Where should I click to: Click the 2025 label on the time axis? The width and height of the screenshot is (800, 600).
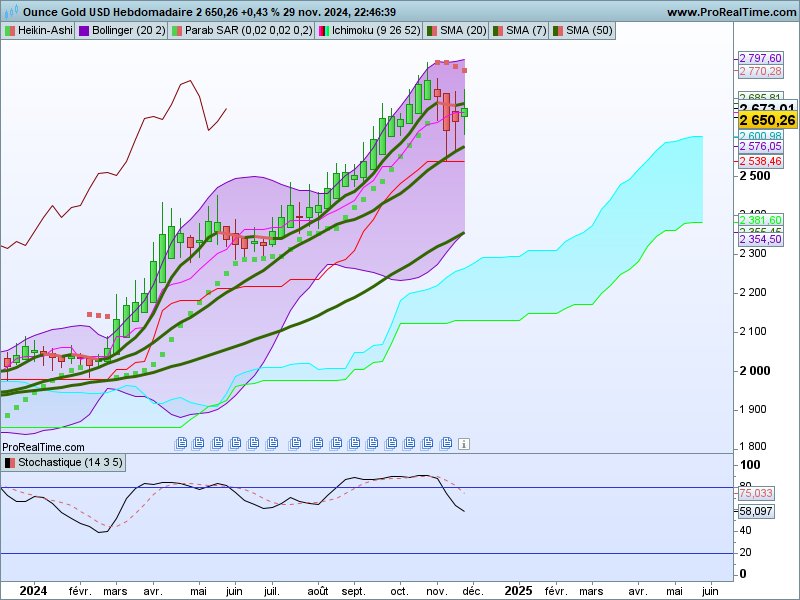point(518,591)
